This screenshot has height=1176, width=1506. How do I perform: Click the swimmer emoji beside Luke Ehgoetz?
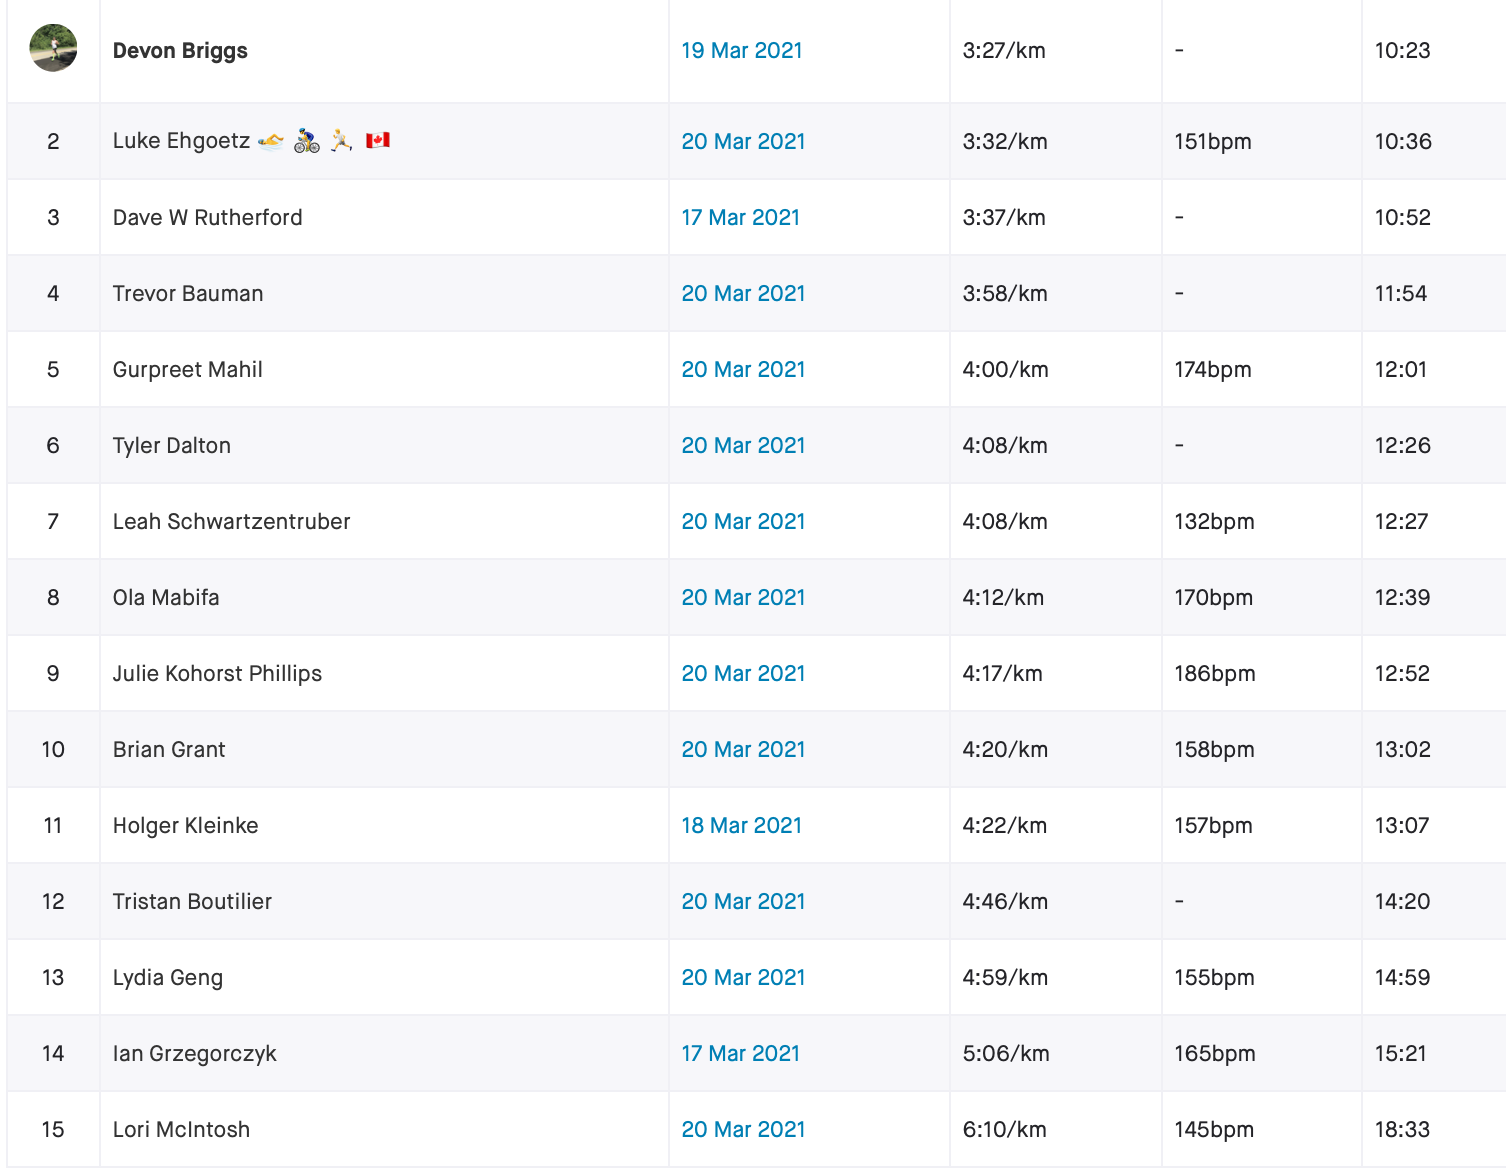pyautogui.click(x=271, y=141)
